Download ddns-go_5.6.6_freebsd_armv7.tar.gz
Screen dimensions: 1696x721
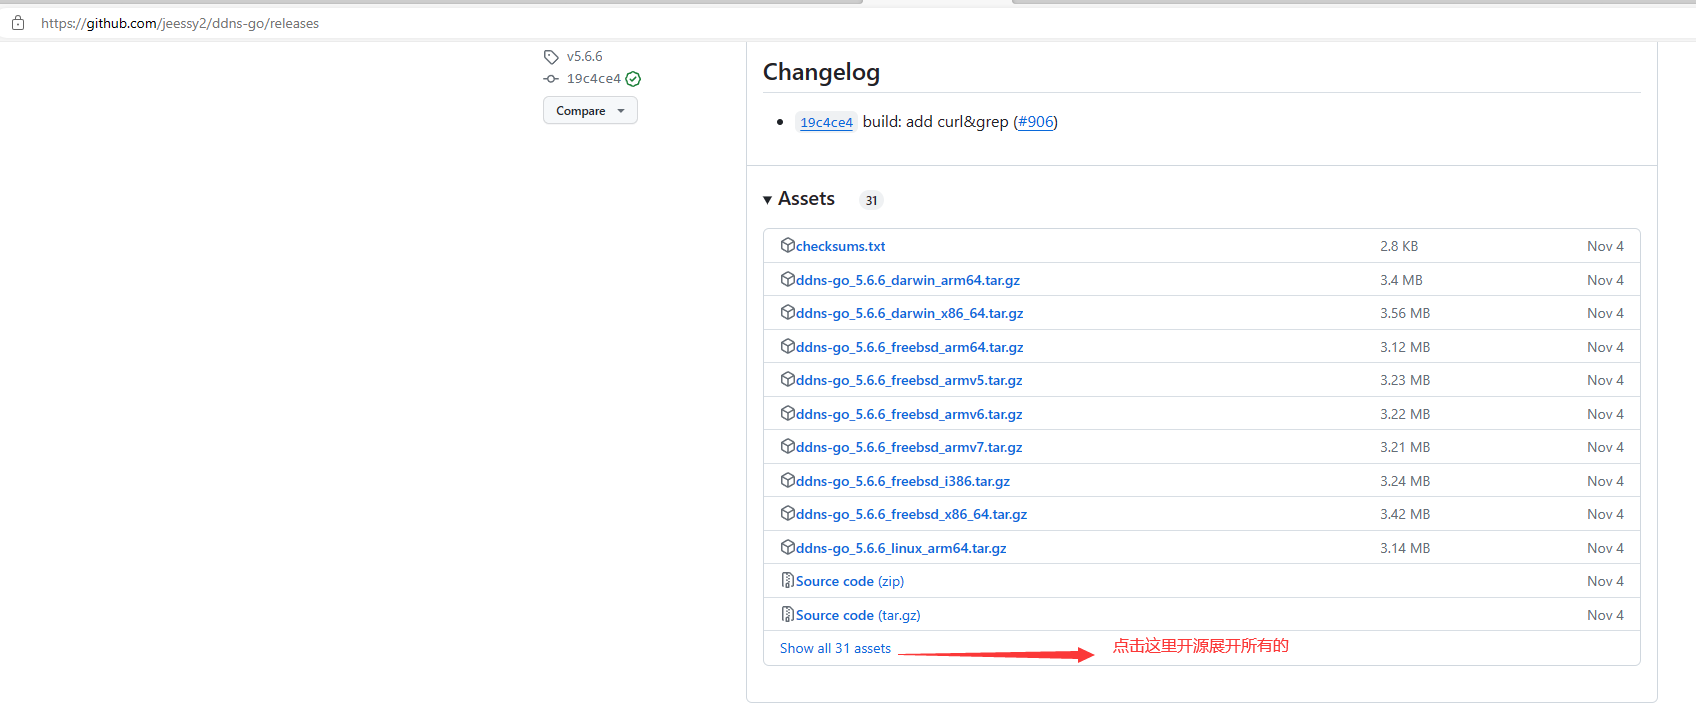coord(908,447)
